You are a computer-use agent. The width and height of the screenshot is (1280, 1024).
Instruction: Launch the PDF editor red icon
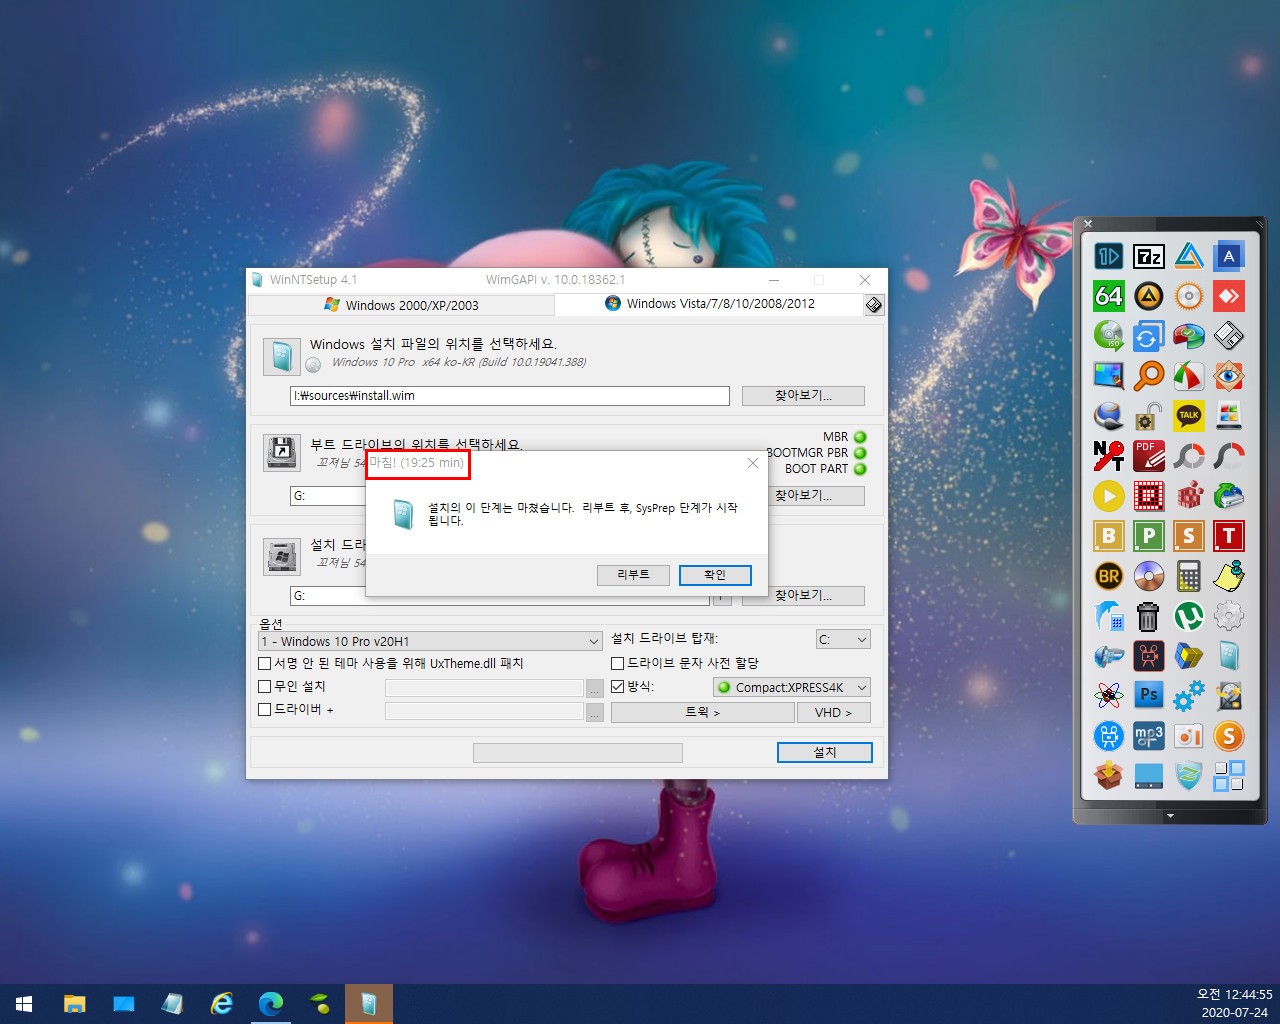pos(1148,456)
